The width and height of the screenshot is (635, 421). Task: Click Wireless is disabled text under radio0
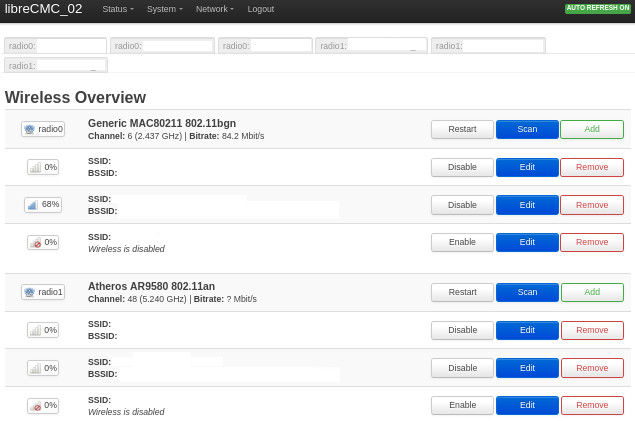tap(126, 249)
